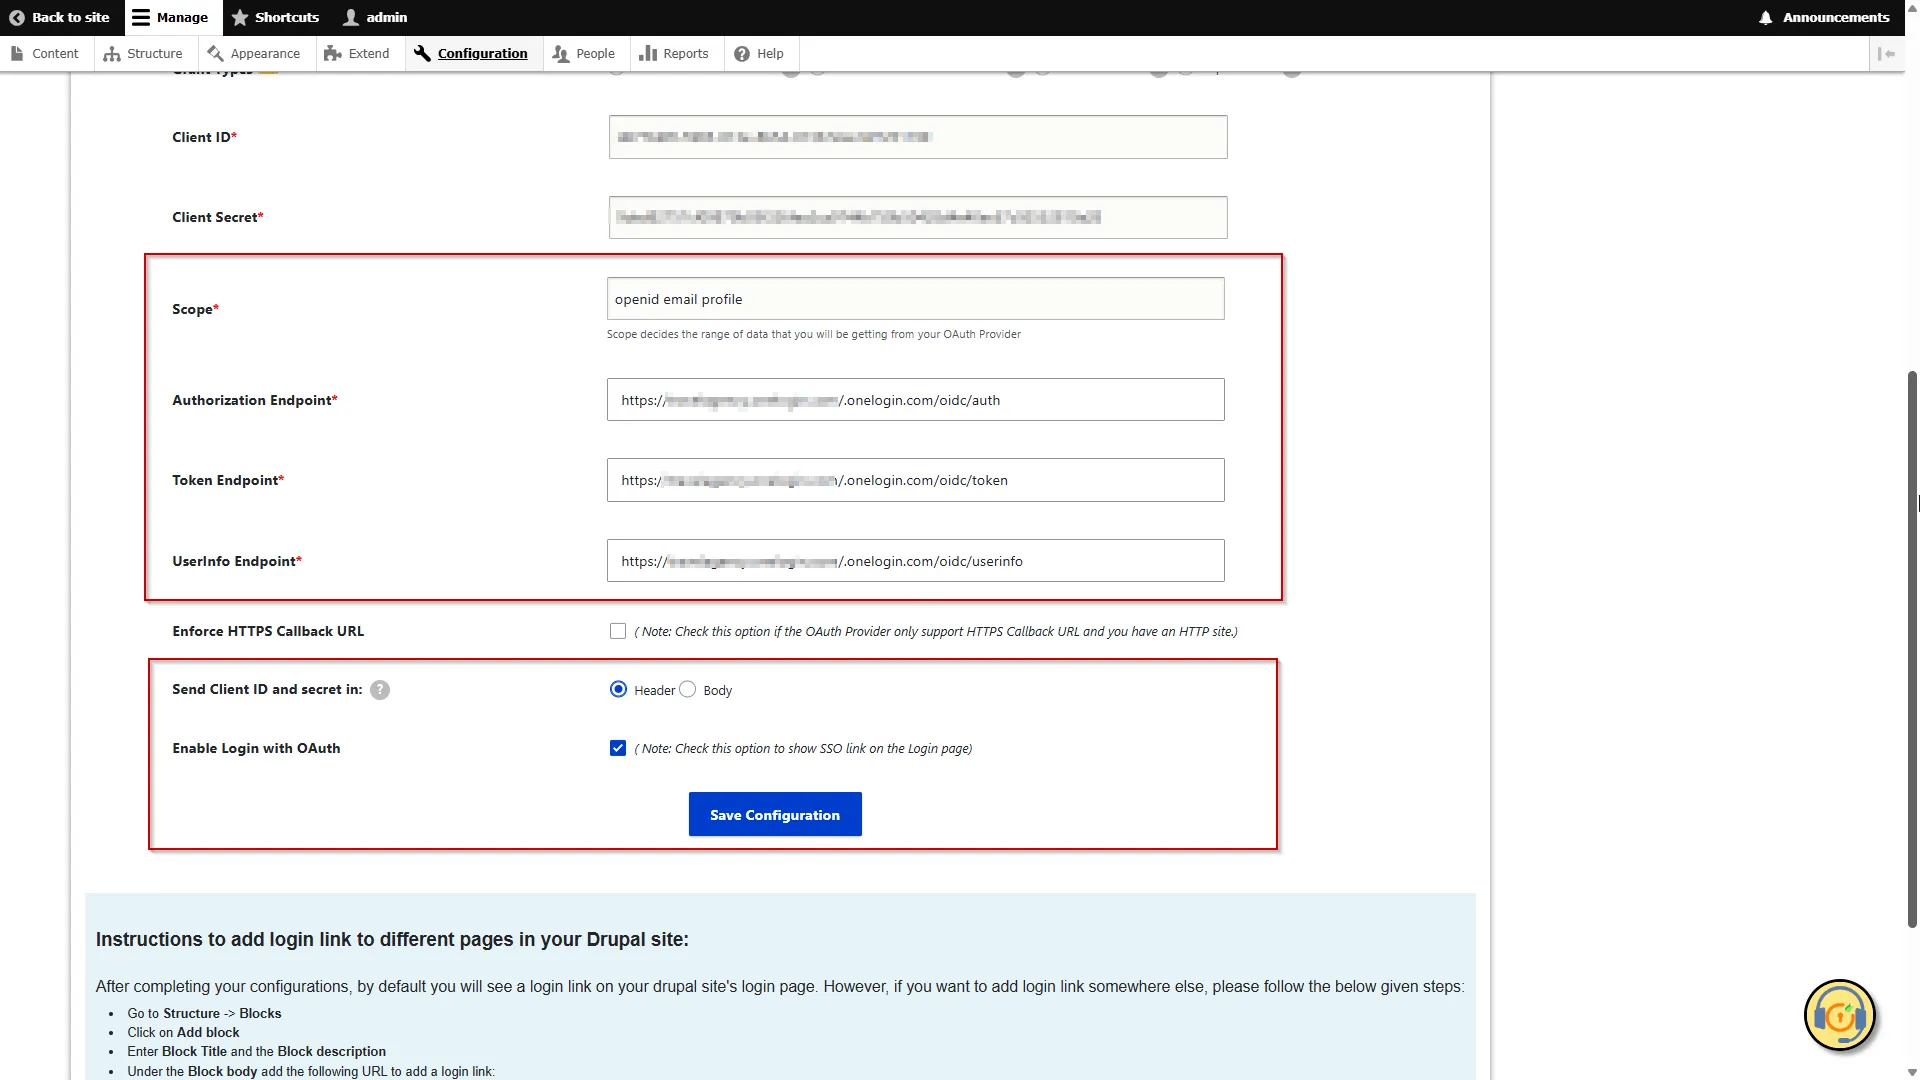This screenshot has width=1920, height=1080.
Task: Click the 'Enter Block Title' instruction line
Action: [x=256, y=1051]
